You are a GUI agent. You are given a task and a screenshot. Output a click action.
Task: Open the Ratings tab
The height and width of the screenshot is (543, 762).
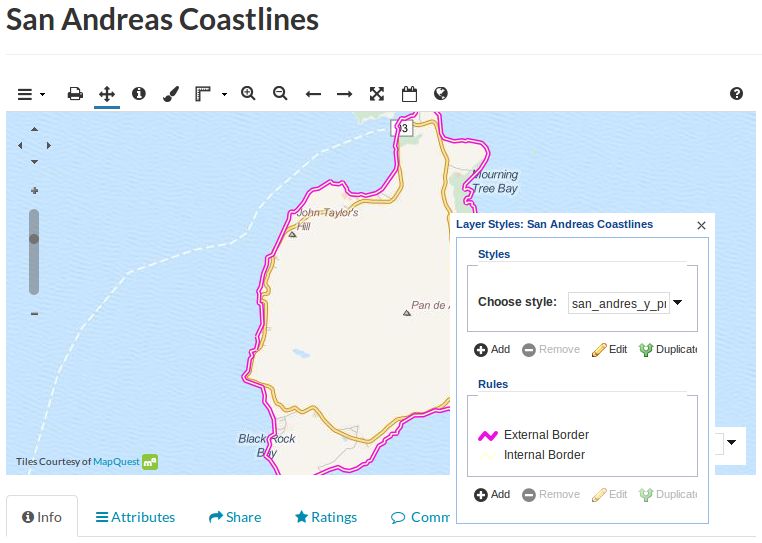[326, 517]
